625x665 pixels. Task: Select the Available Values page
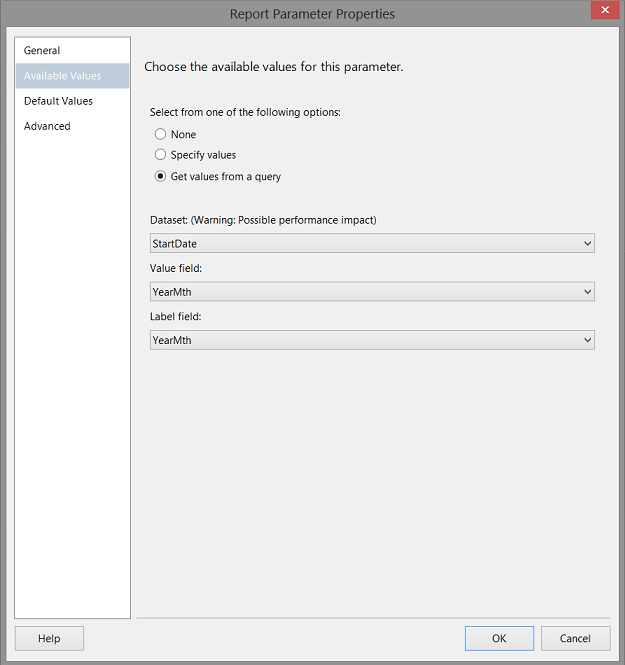click(62, 76)
